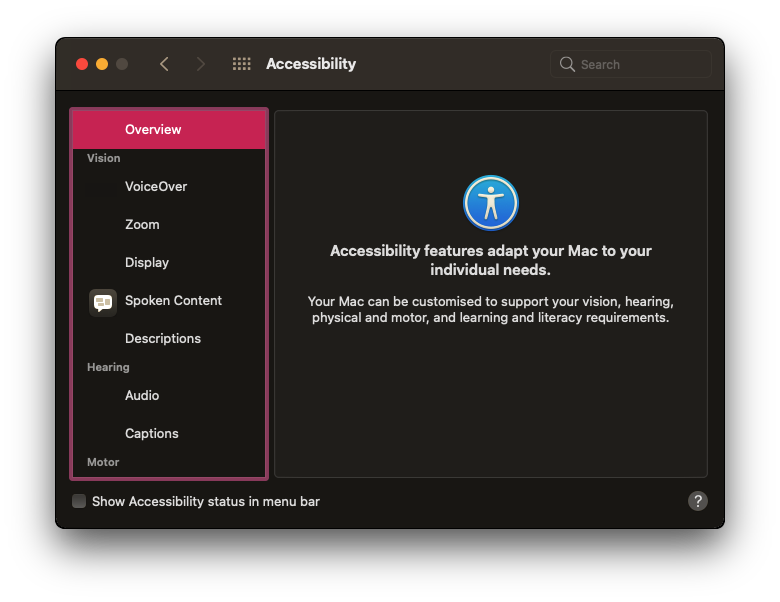Viewport: 780px width, 602px height.
Task: Click the Accessibility window title
Action: 311,64
